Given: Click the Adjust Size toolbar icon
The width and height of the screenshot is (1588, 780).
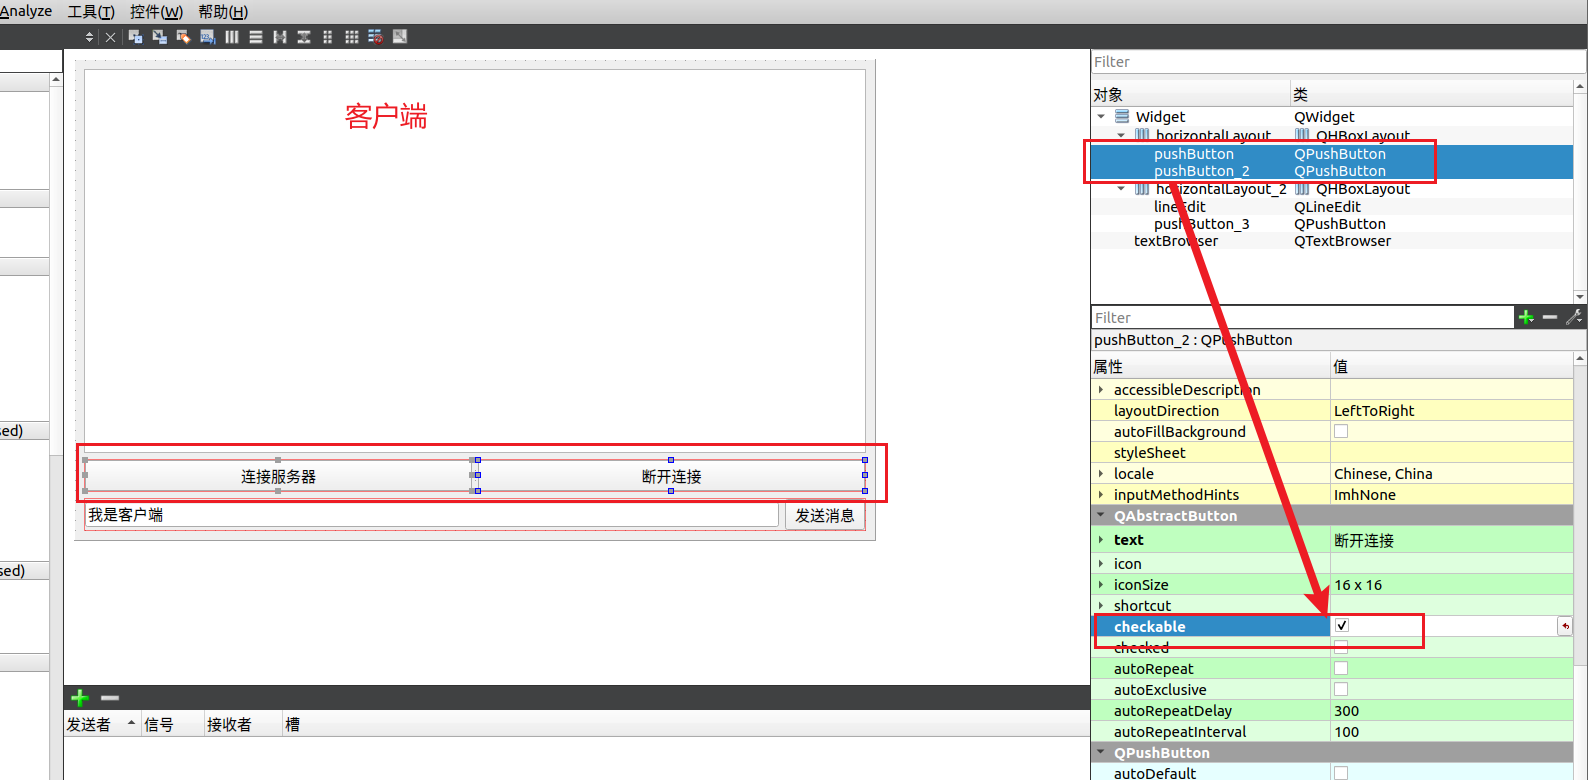Looking at the screenshot, I should 400,37.
